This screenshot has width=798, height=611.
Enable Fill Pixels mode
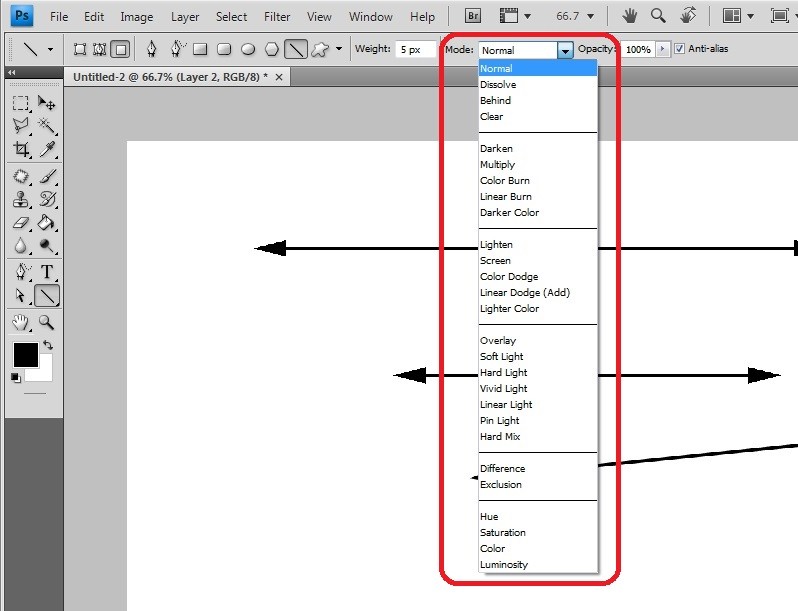(121, 49)
